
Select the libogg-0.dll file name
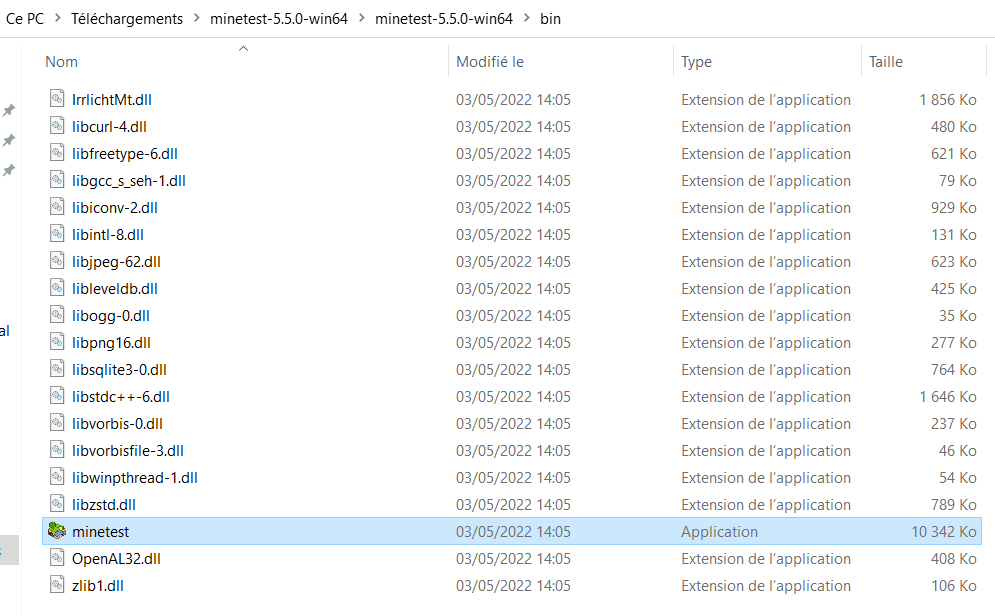coord(110,315)
